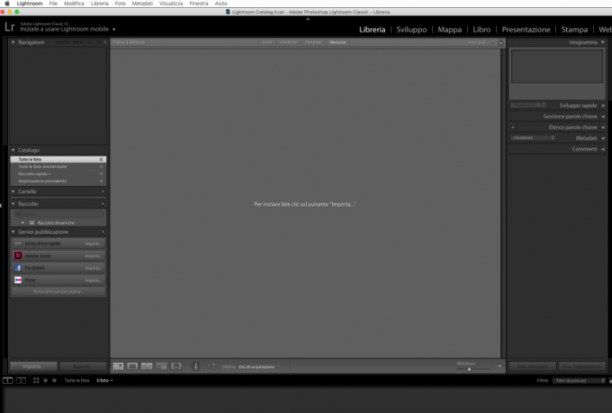Open the 0 foto source dropdown
The height and width of the screenshot is (413, 612).
pyautogui.click(x=105, y=380)
